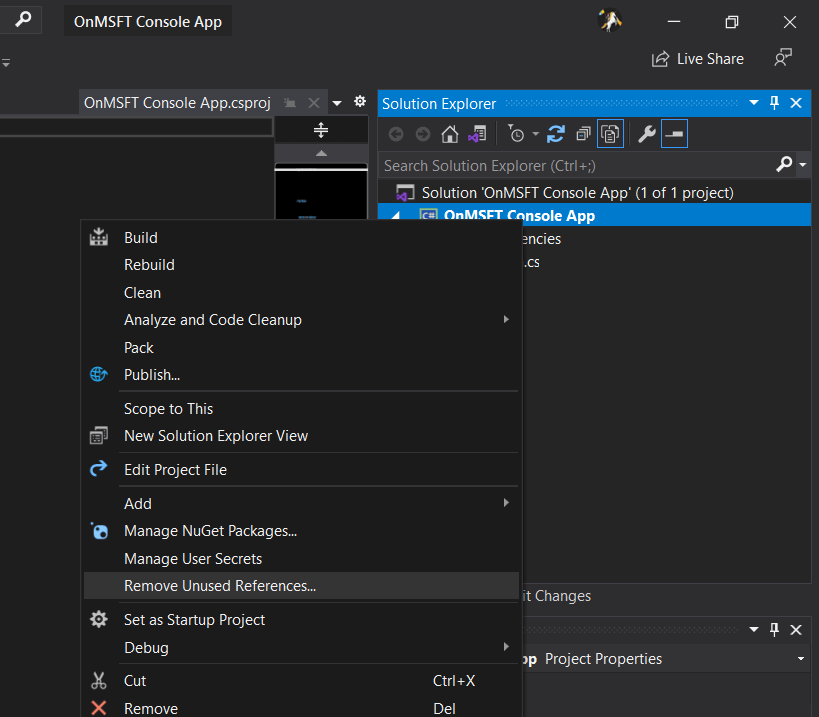Choose Cut from context menu

click(301, 680)
